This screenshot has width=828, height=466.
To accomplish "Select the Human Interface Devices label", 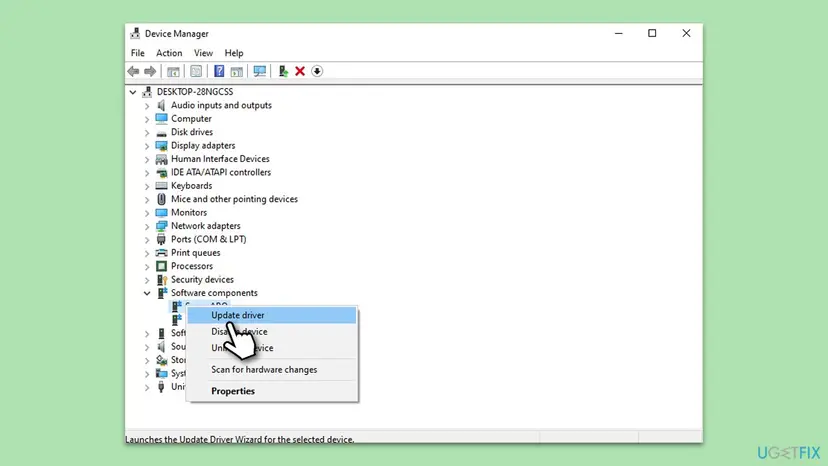I will (x=220, y=159).
